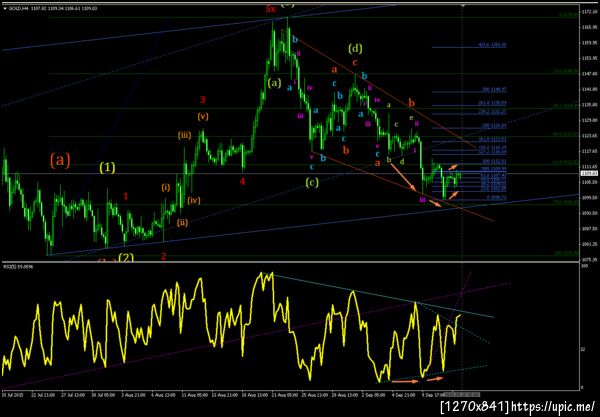Select the orange (i) sub-wave label
Screen dimensions: 600x417
click(166, 187)
